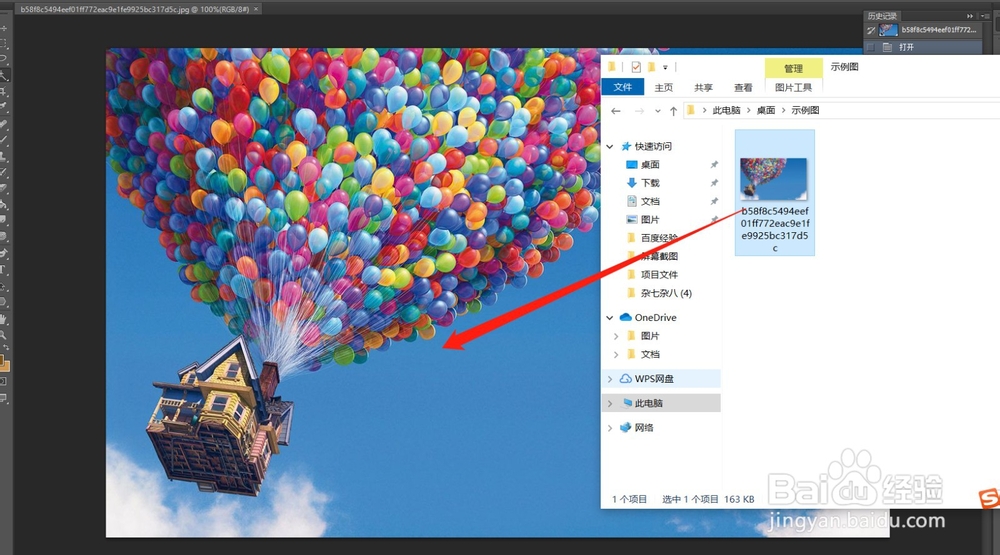Select the Zoom tool in Photoshop toolbar

[x=3, y=335]
